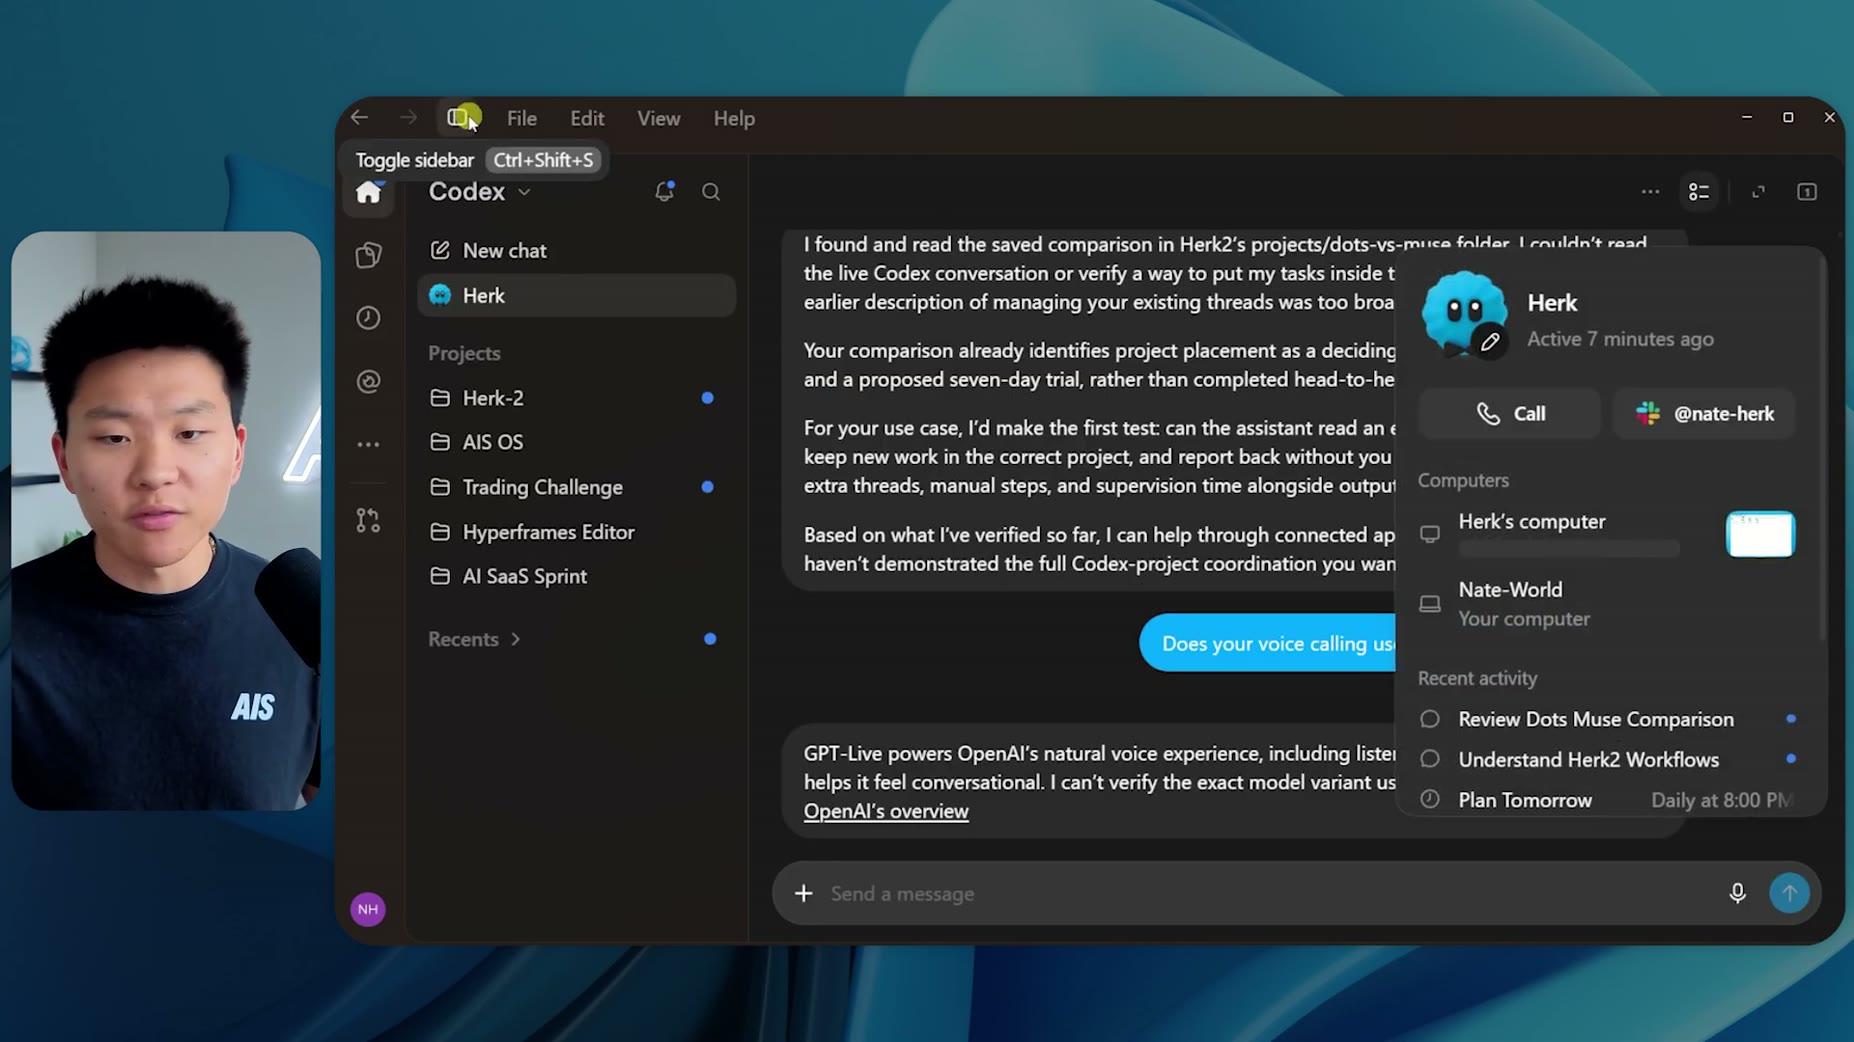Open the Edit menu
The width and height of the screenshot is (1854, 1042).
(587, 118)
